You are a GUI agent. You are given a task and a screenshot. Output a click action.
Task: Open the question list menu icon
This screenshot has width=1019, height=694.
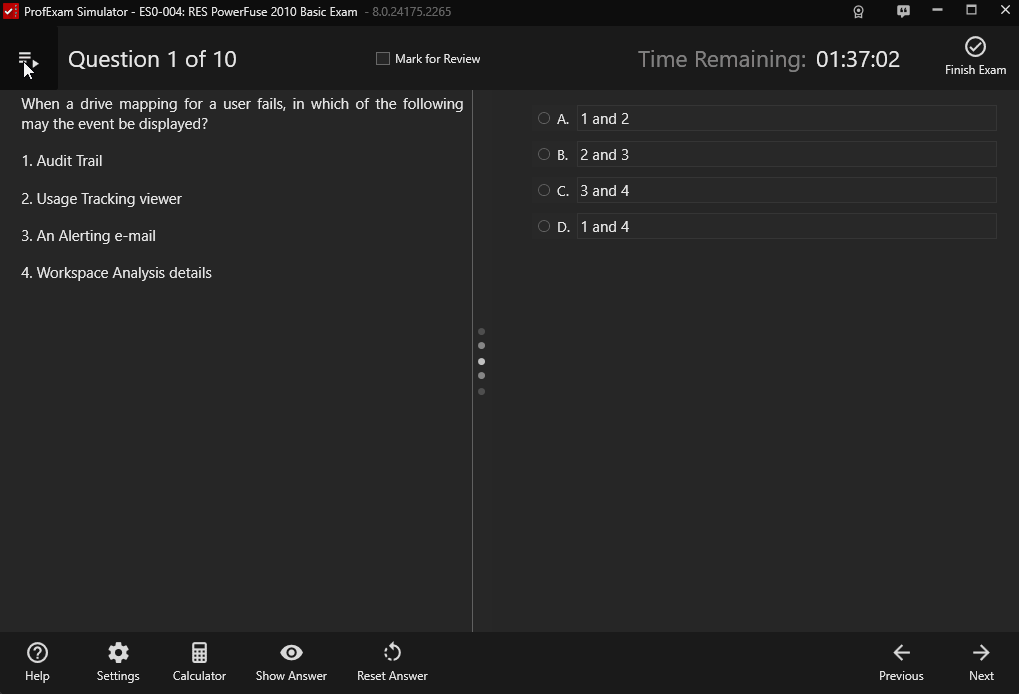[28, 60]
